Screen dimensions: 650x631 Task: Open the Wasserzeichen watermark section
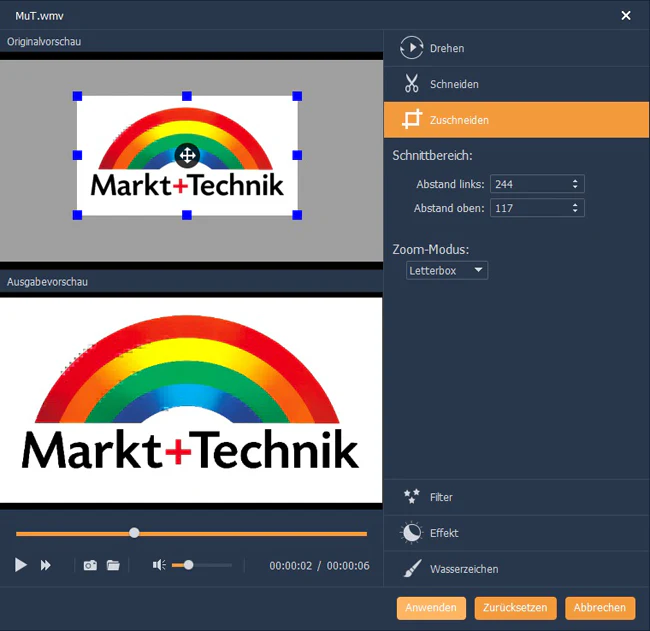pyautogui.click(x=517, y=569)
